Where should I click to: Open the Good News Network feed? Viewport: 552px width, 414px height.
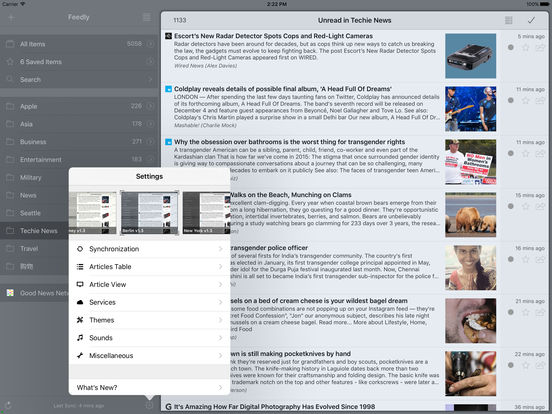tap(34, 293)
